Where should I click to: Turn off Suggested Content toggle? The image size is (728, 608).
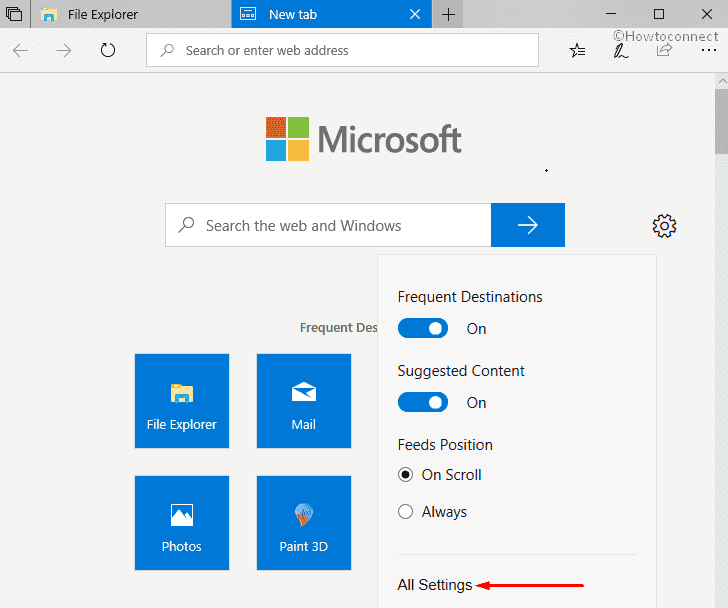tap(423, 402)
